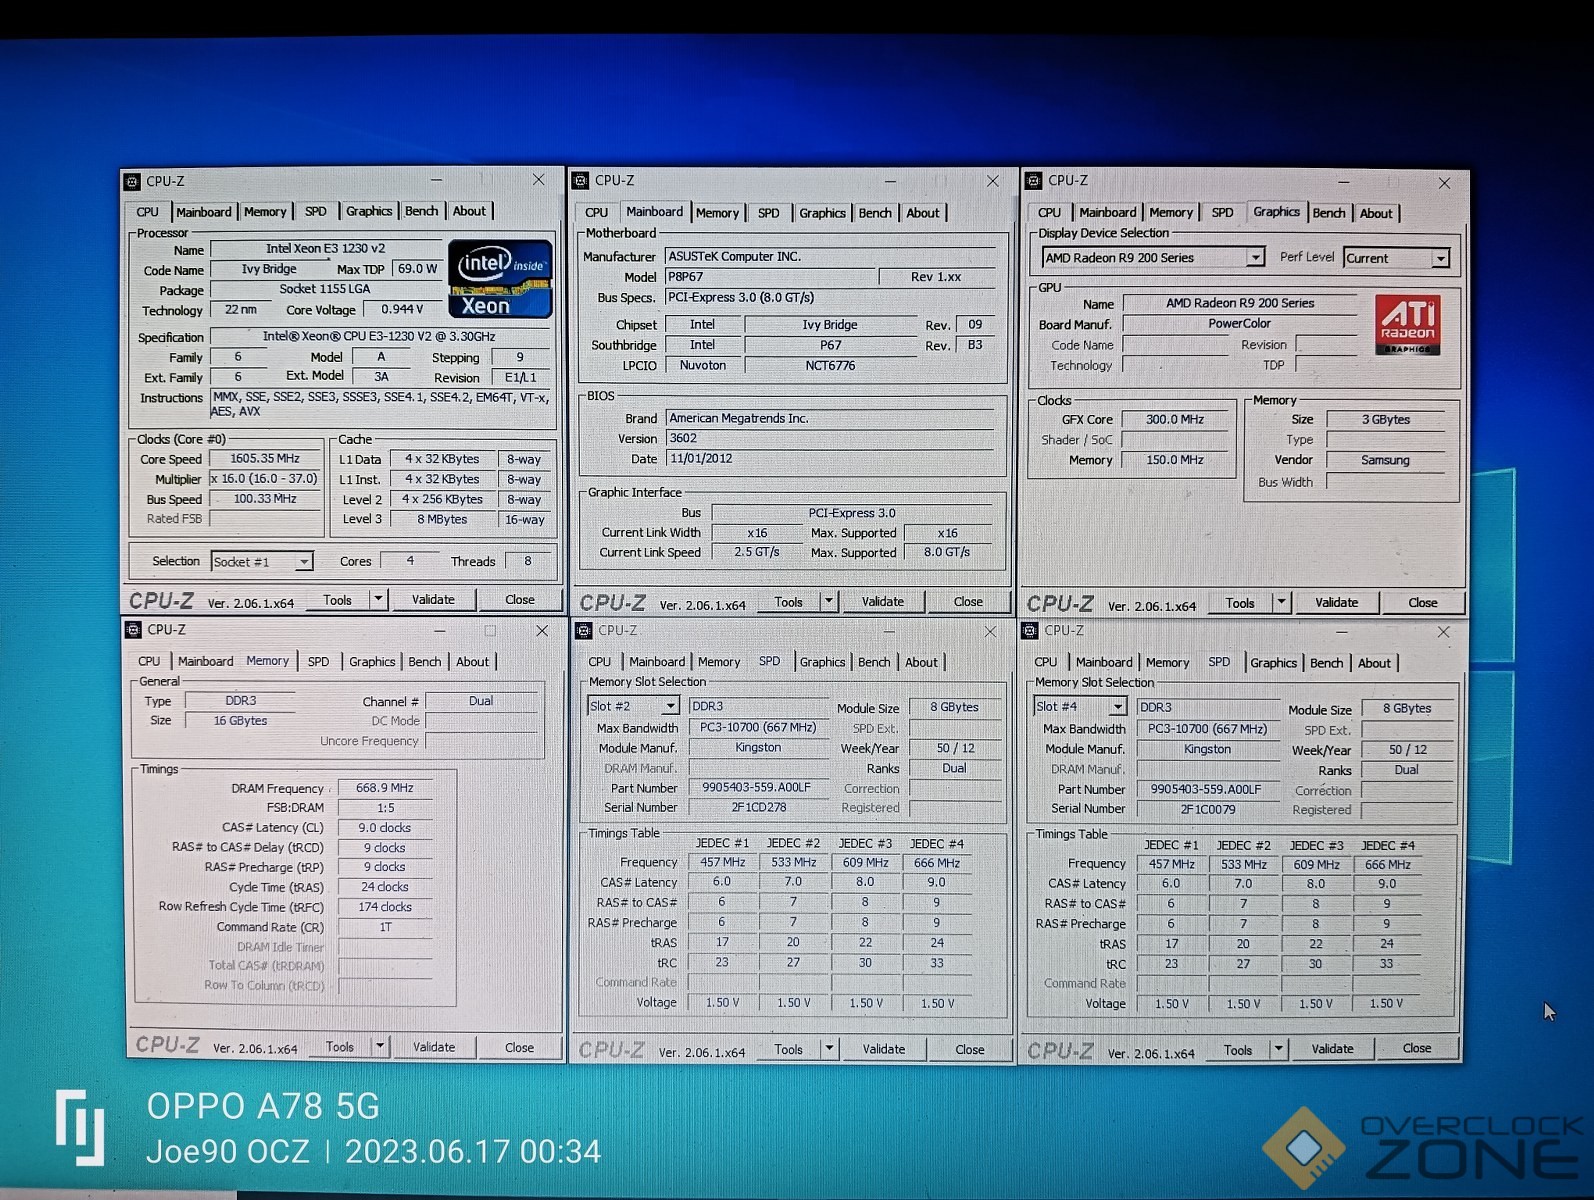Screen dimensions: 1594x1200
Task: Click the serial number "2F1C0079"
Action: tap(1207, 809)
